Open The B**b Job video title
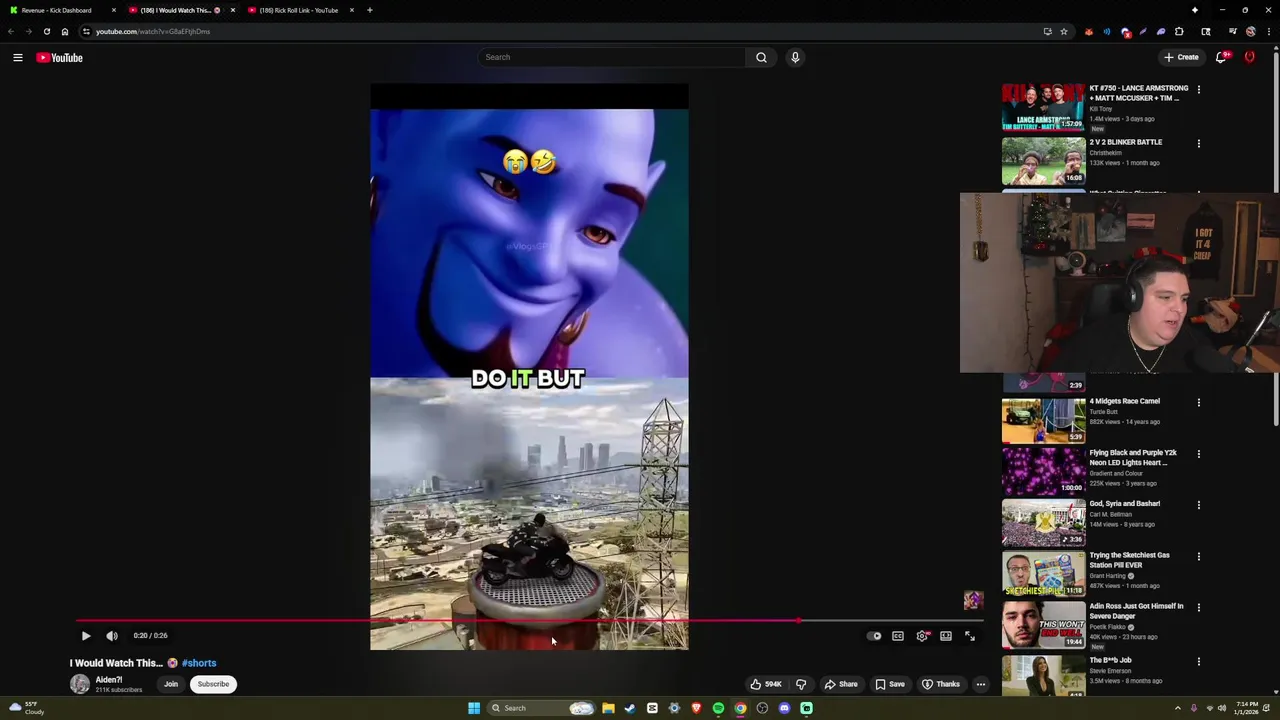1280x720 pixels. [x=1110, y=660]
